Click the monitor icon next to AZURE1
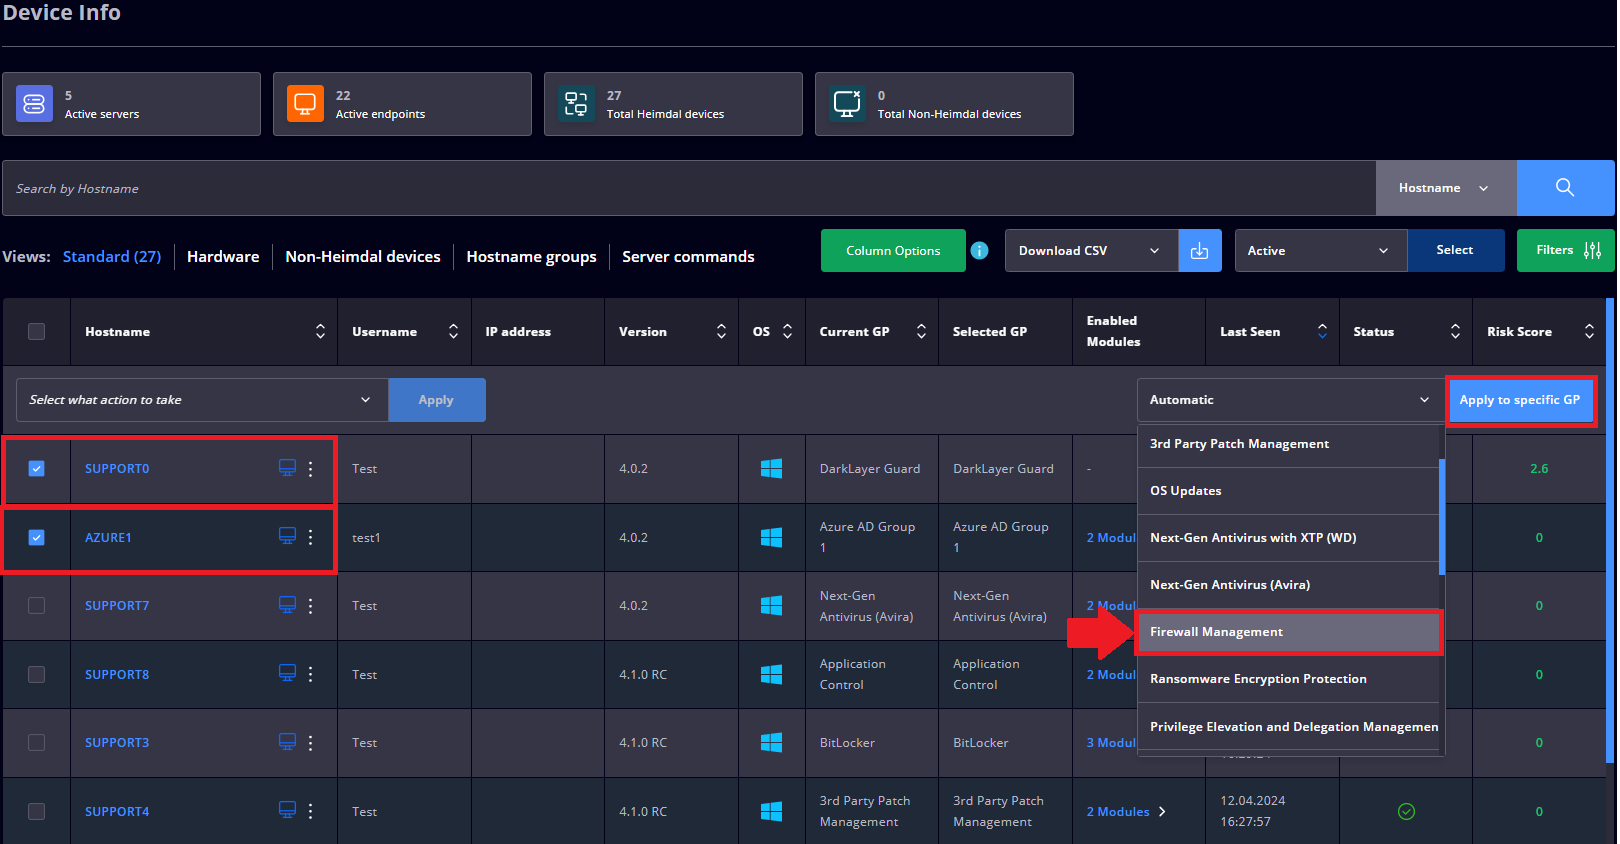This screenshot has width=1620, height=844. click(287, 537)
